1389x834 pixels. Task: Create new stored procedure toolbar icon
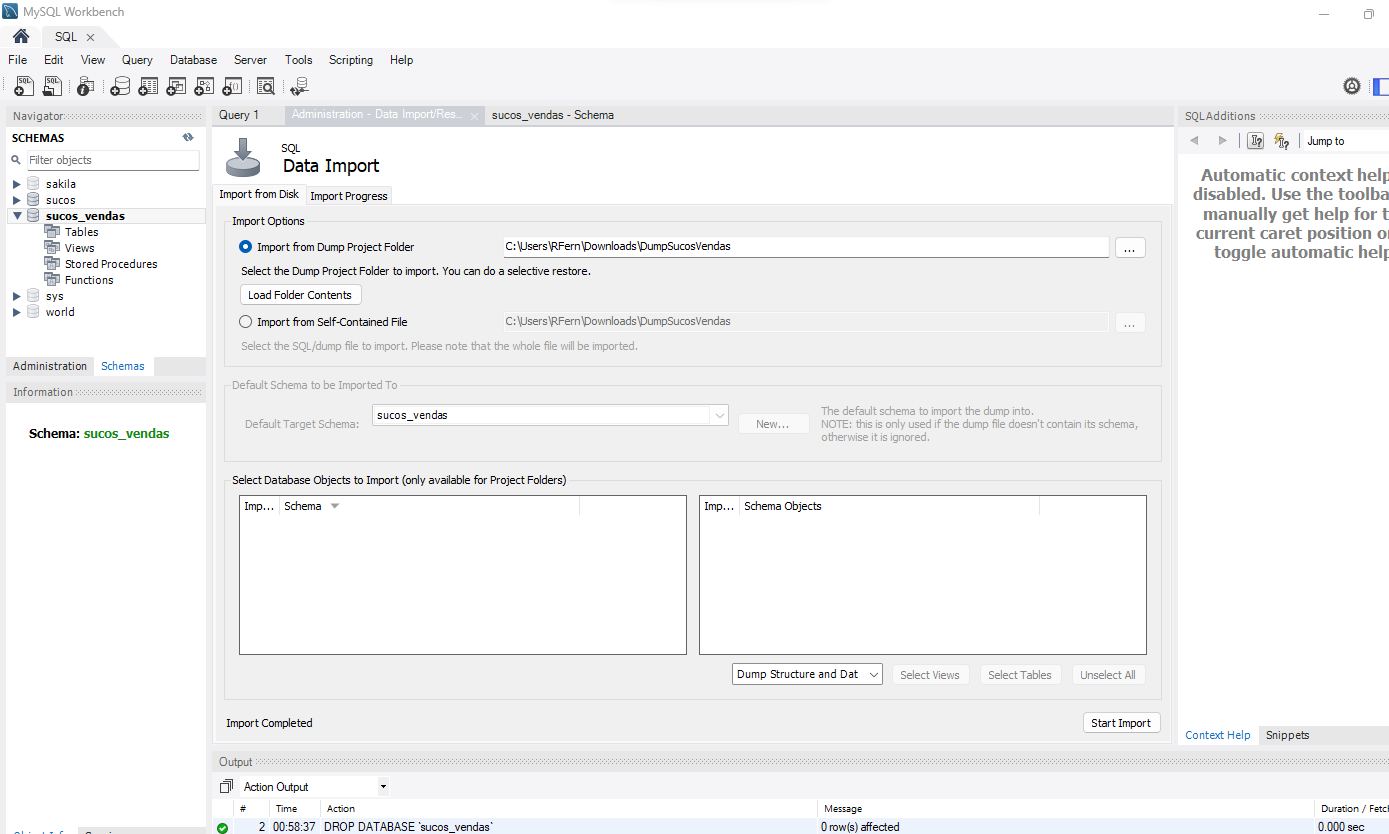pyautogui.click(x=204, y=87)
